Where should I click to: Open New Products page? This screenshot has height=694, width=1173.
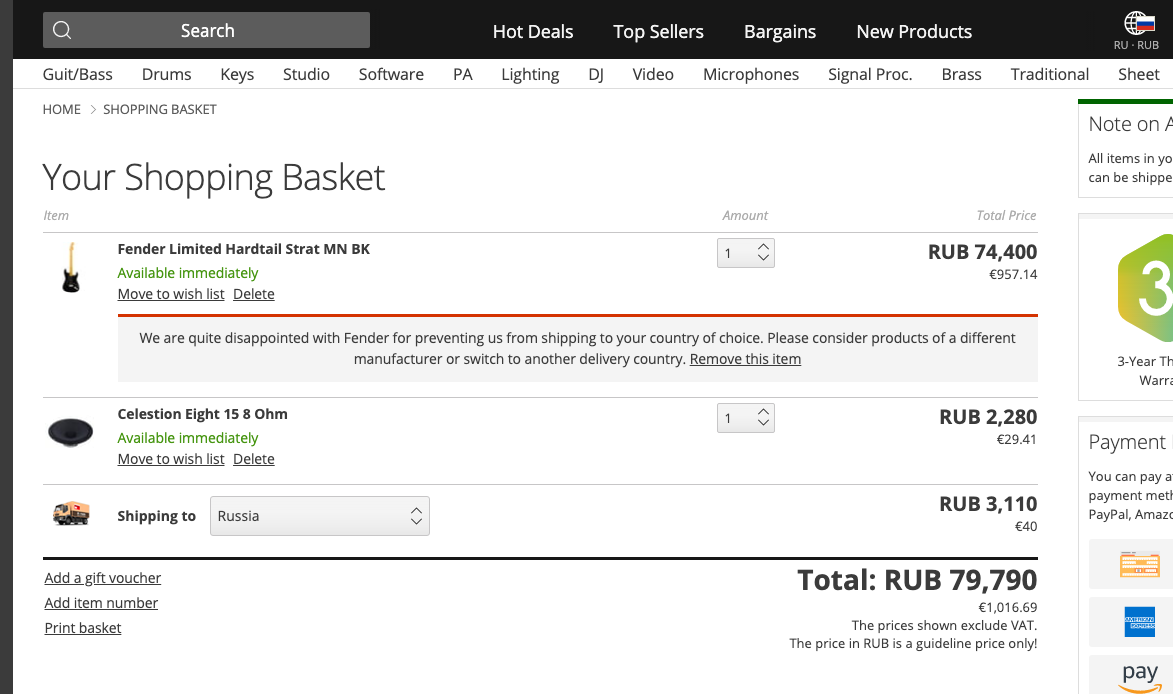click(914, 31)
